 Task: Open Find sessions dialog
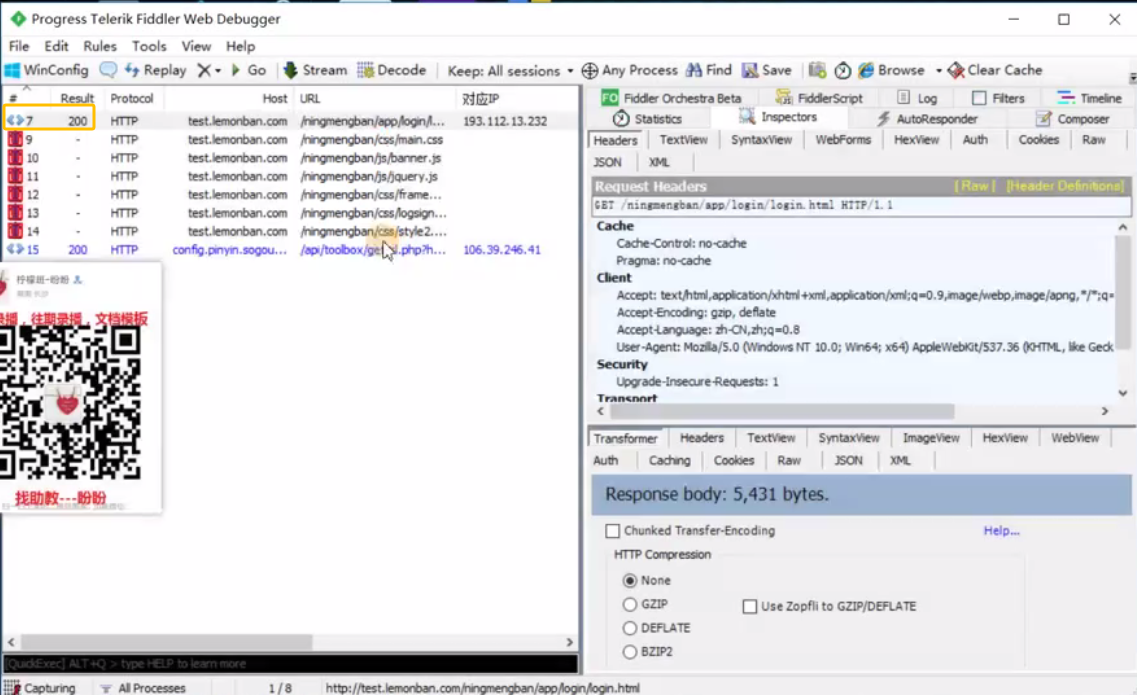click(x=709, y=70)
